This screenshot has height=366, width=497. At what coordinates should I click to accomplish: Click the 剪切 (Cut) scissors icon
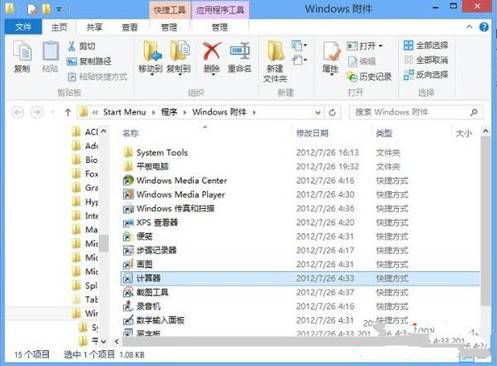(72, 46)
